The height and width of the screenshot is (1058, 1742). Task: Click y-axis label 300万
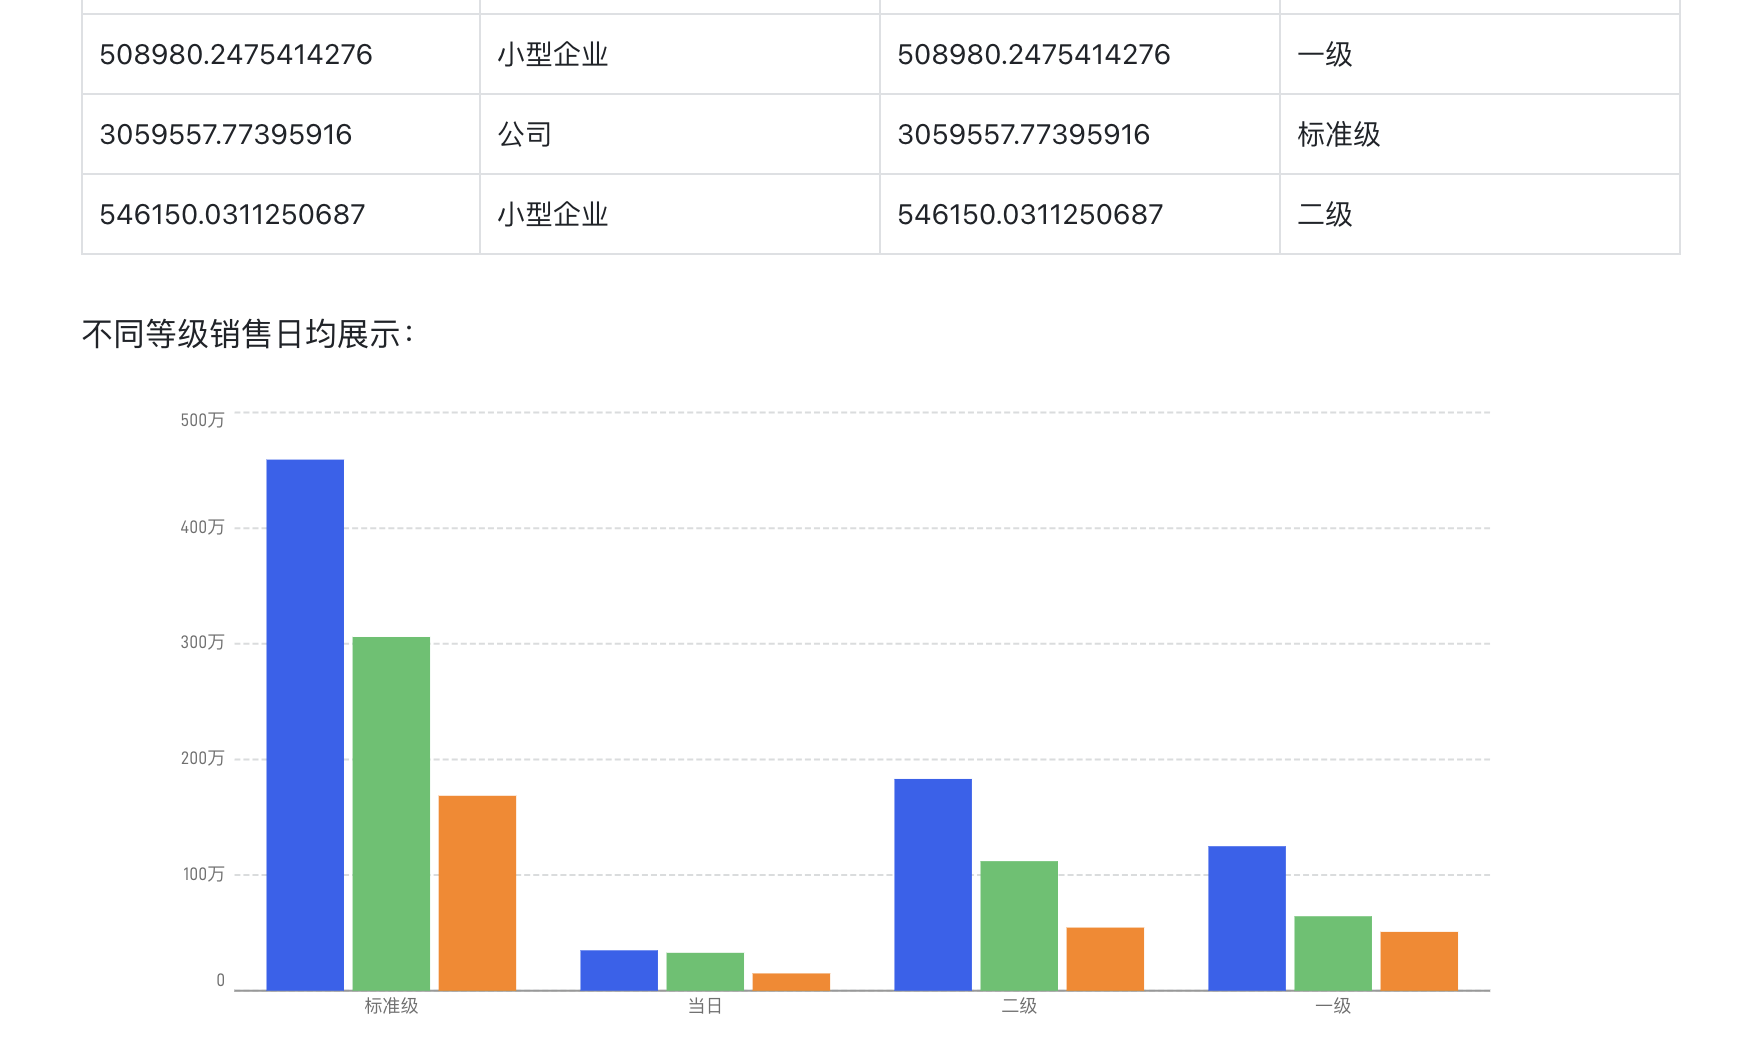coord(202,642)
